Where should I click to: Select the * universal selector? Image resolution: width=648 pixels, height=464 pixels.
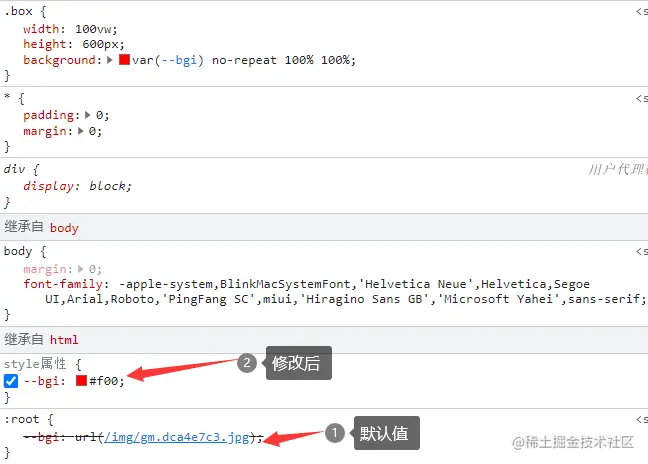tap(7, 98)
